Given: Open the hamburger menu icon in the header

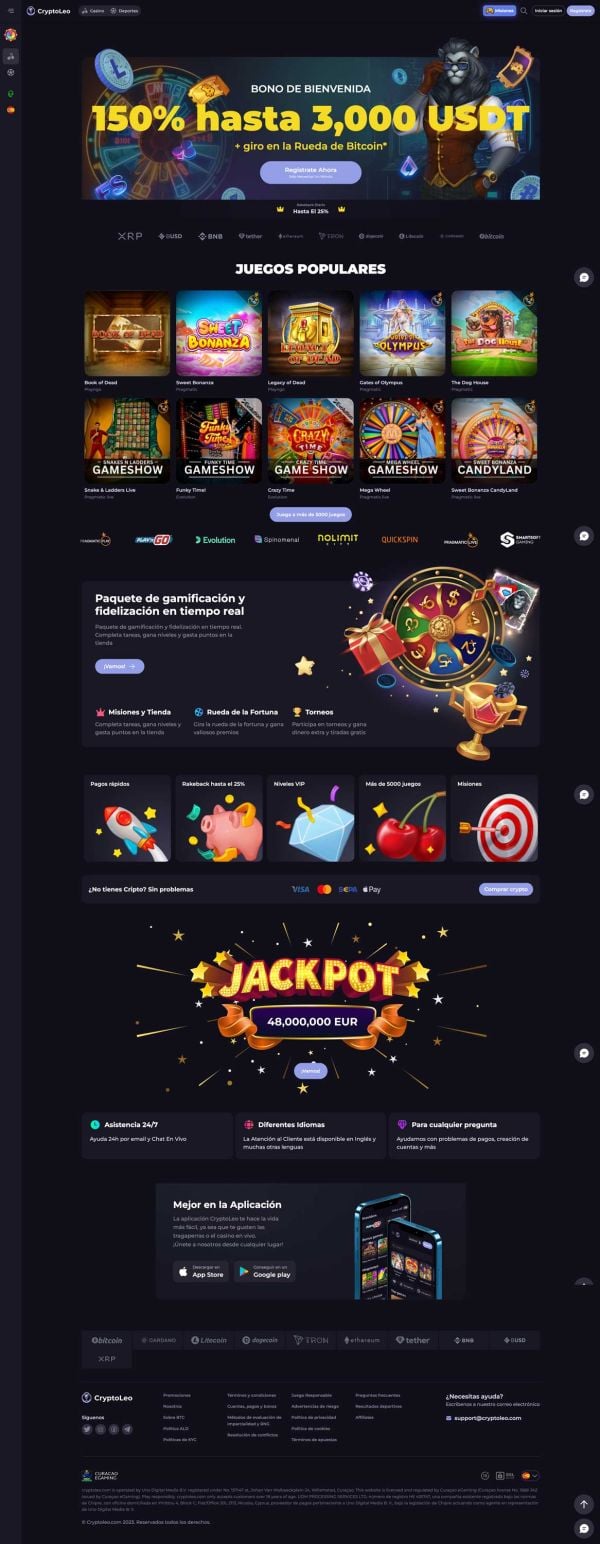Looking at the screenshot, I should click(11, 11).
